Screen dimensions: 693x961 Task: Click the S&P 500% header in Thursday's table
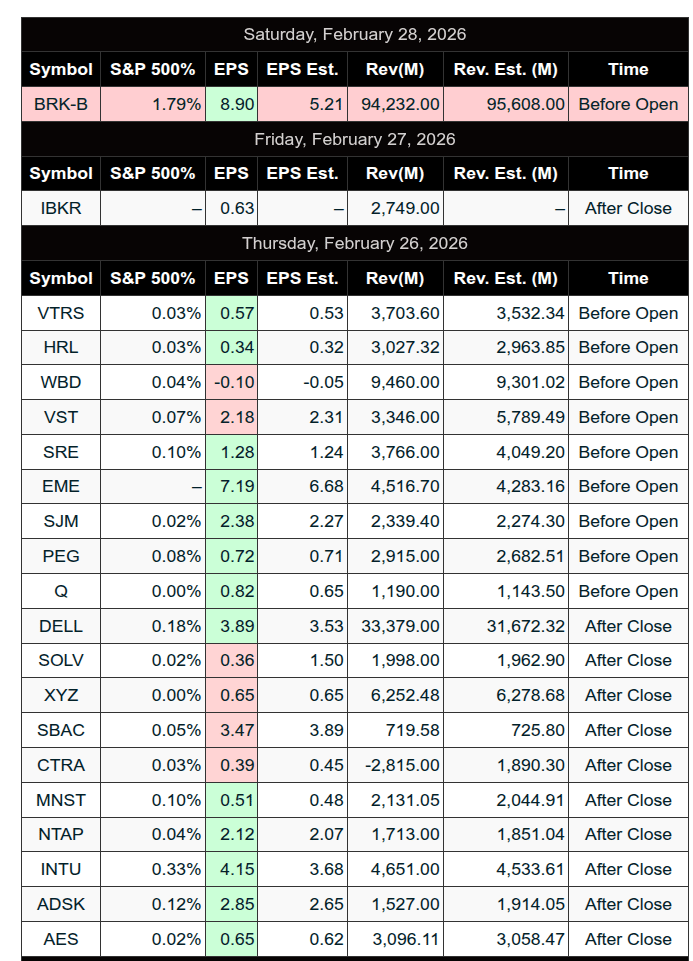(x=153, y=278)
